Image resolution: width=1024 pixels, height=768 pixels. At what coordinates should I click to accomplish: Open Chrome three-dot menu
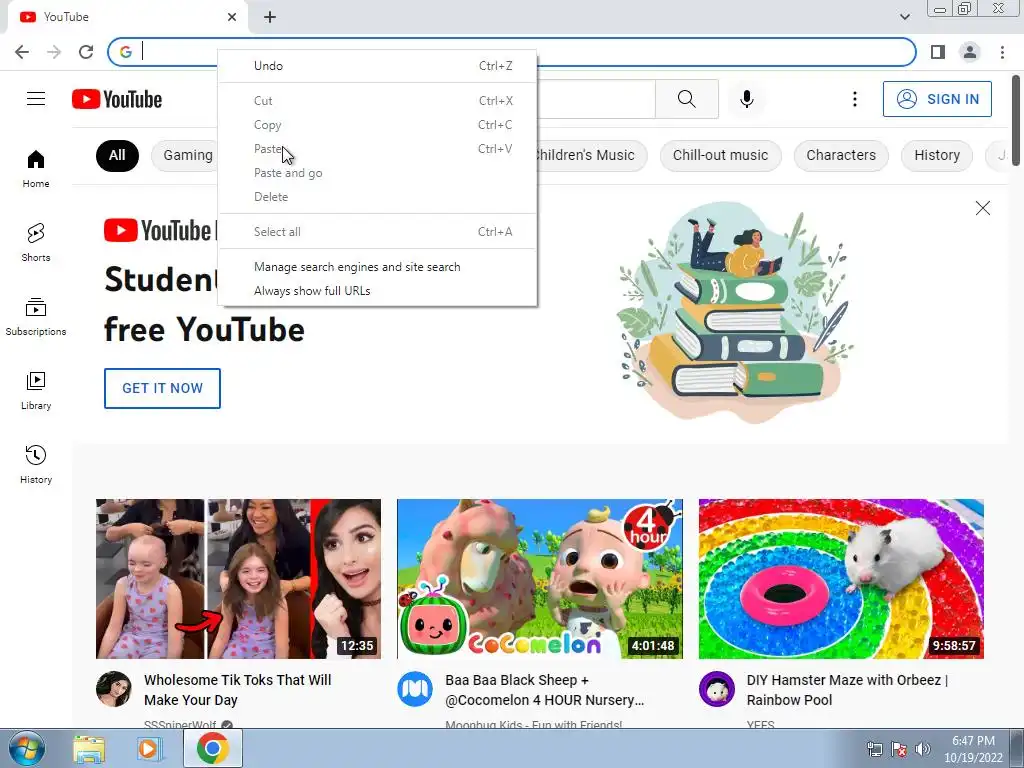1002,52
